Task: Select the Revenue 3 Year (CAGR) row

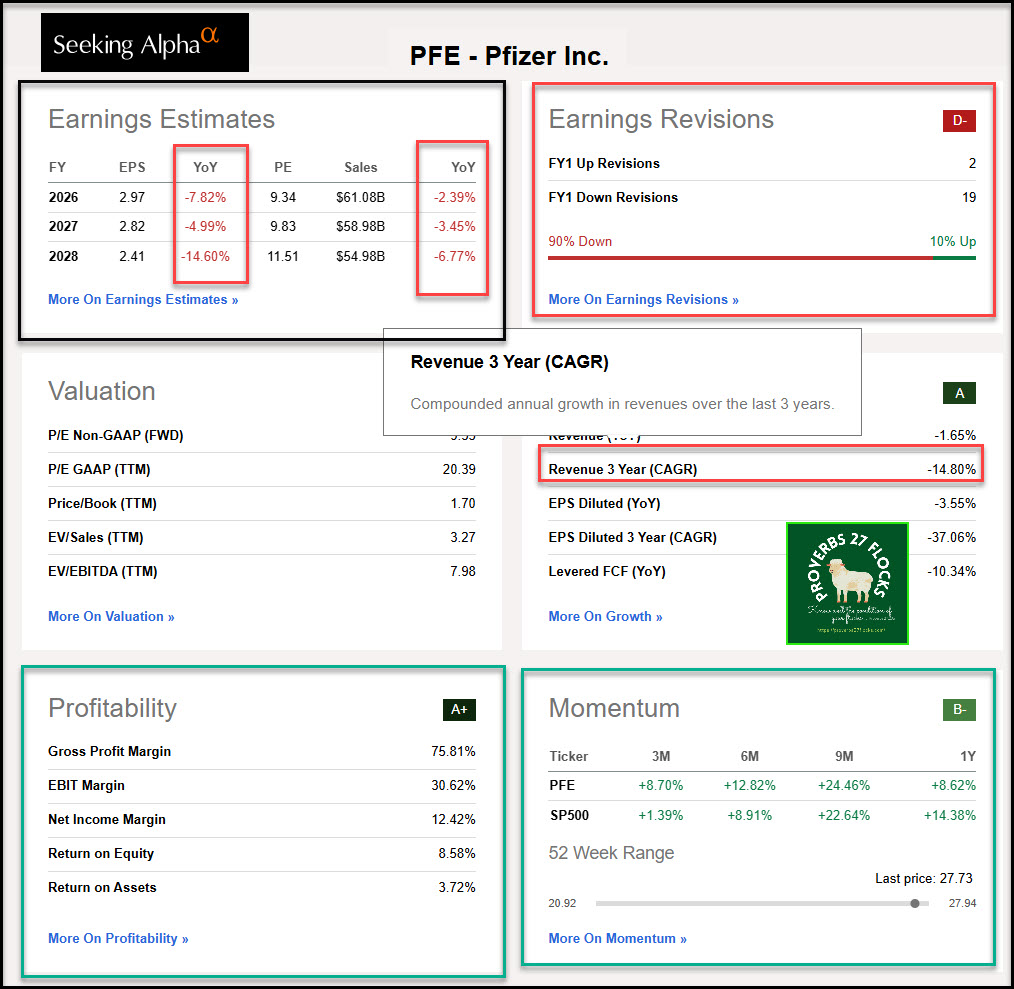Action: pyautogui.click(x=760, y=469)
